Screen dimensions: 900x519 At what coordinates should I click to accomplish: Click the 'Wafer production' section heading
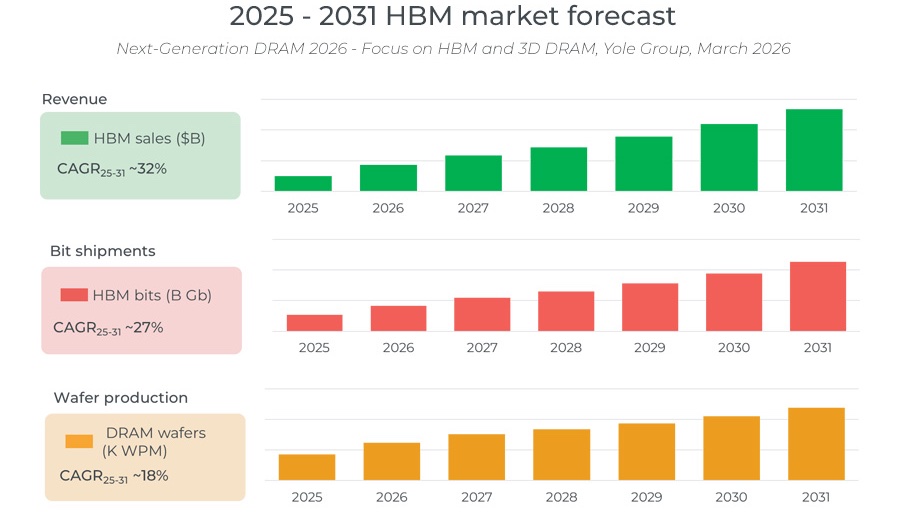pos(120,398)
